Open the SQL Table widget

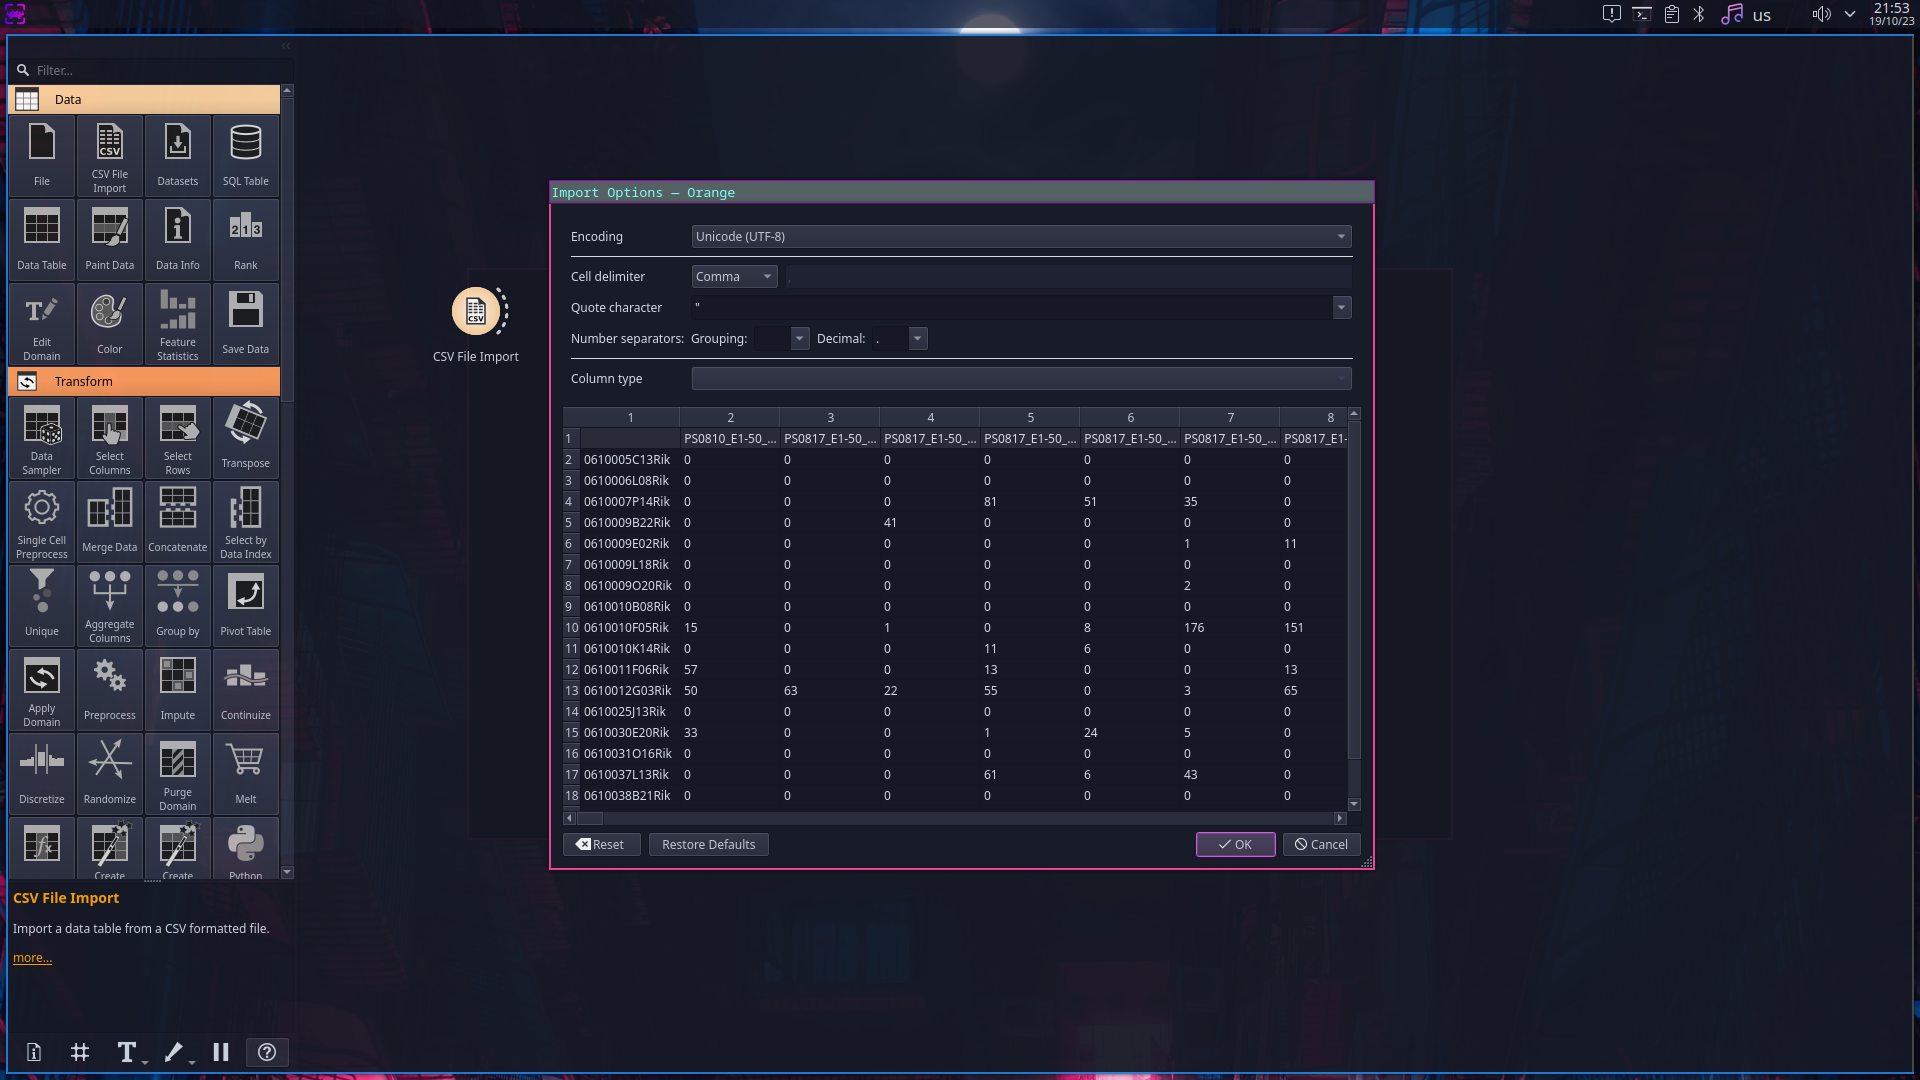[x=246, y=154]
